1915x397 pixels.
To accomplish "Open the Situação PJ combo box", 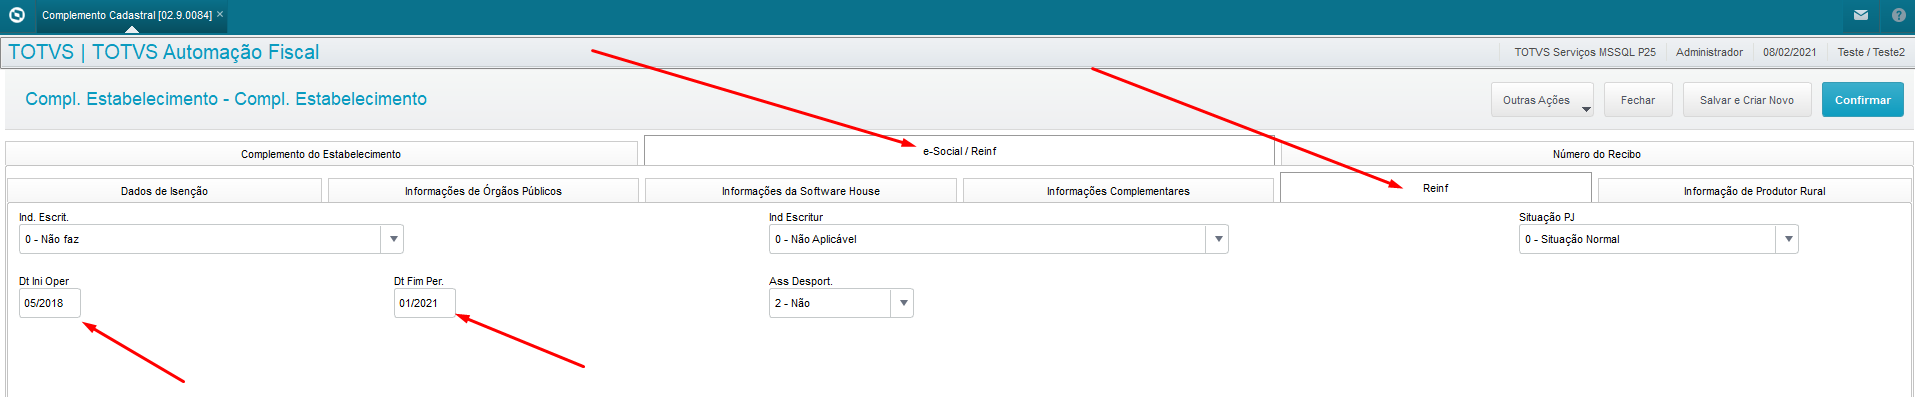I will 1658,239.
